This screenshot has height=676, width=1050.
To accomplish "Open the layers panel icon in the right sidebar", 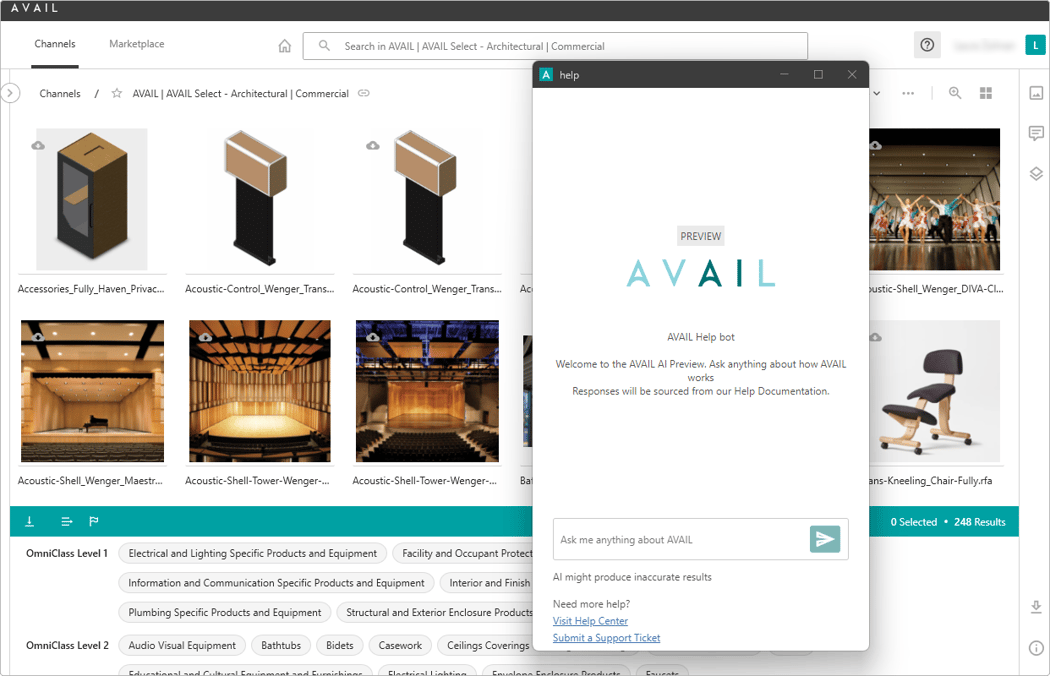I will point(1036,173).
